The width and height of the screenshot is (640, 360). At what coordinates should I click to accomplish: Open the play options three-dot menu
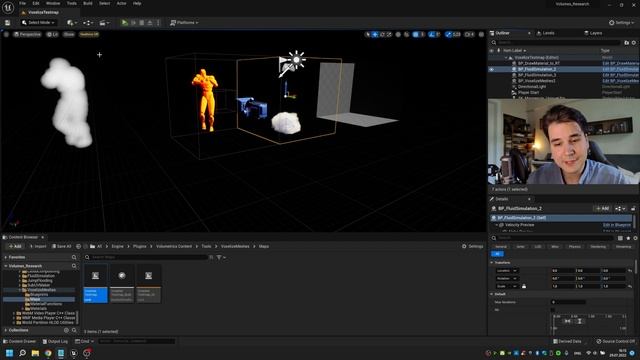[x=158, y=23]
